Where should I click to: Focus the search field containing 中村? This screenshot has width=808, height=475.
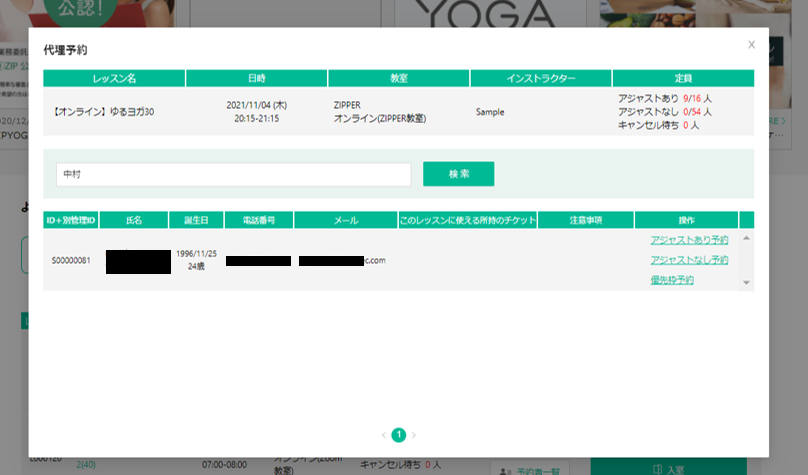click(233, 175)
